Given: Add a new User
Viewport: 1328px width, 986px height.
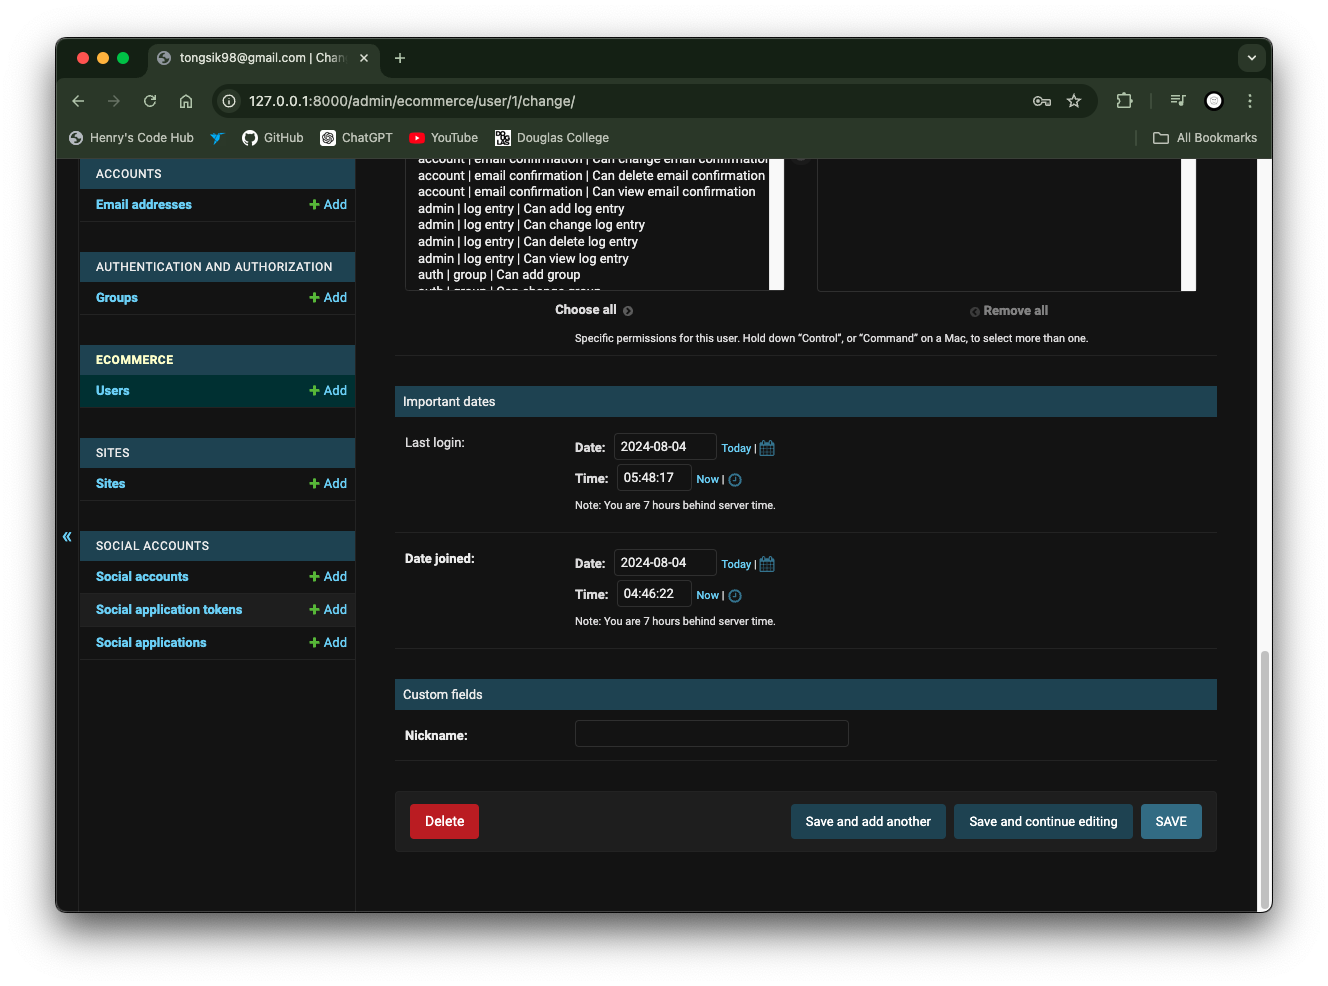Looking at the screenshot, I should (328, 391).
